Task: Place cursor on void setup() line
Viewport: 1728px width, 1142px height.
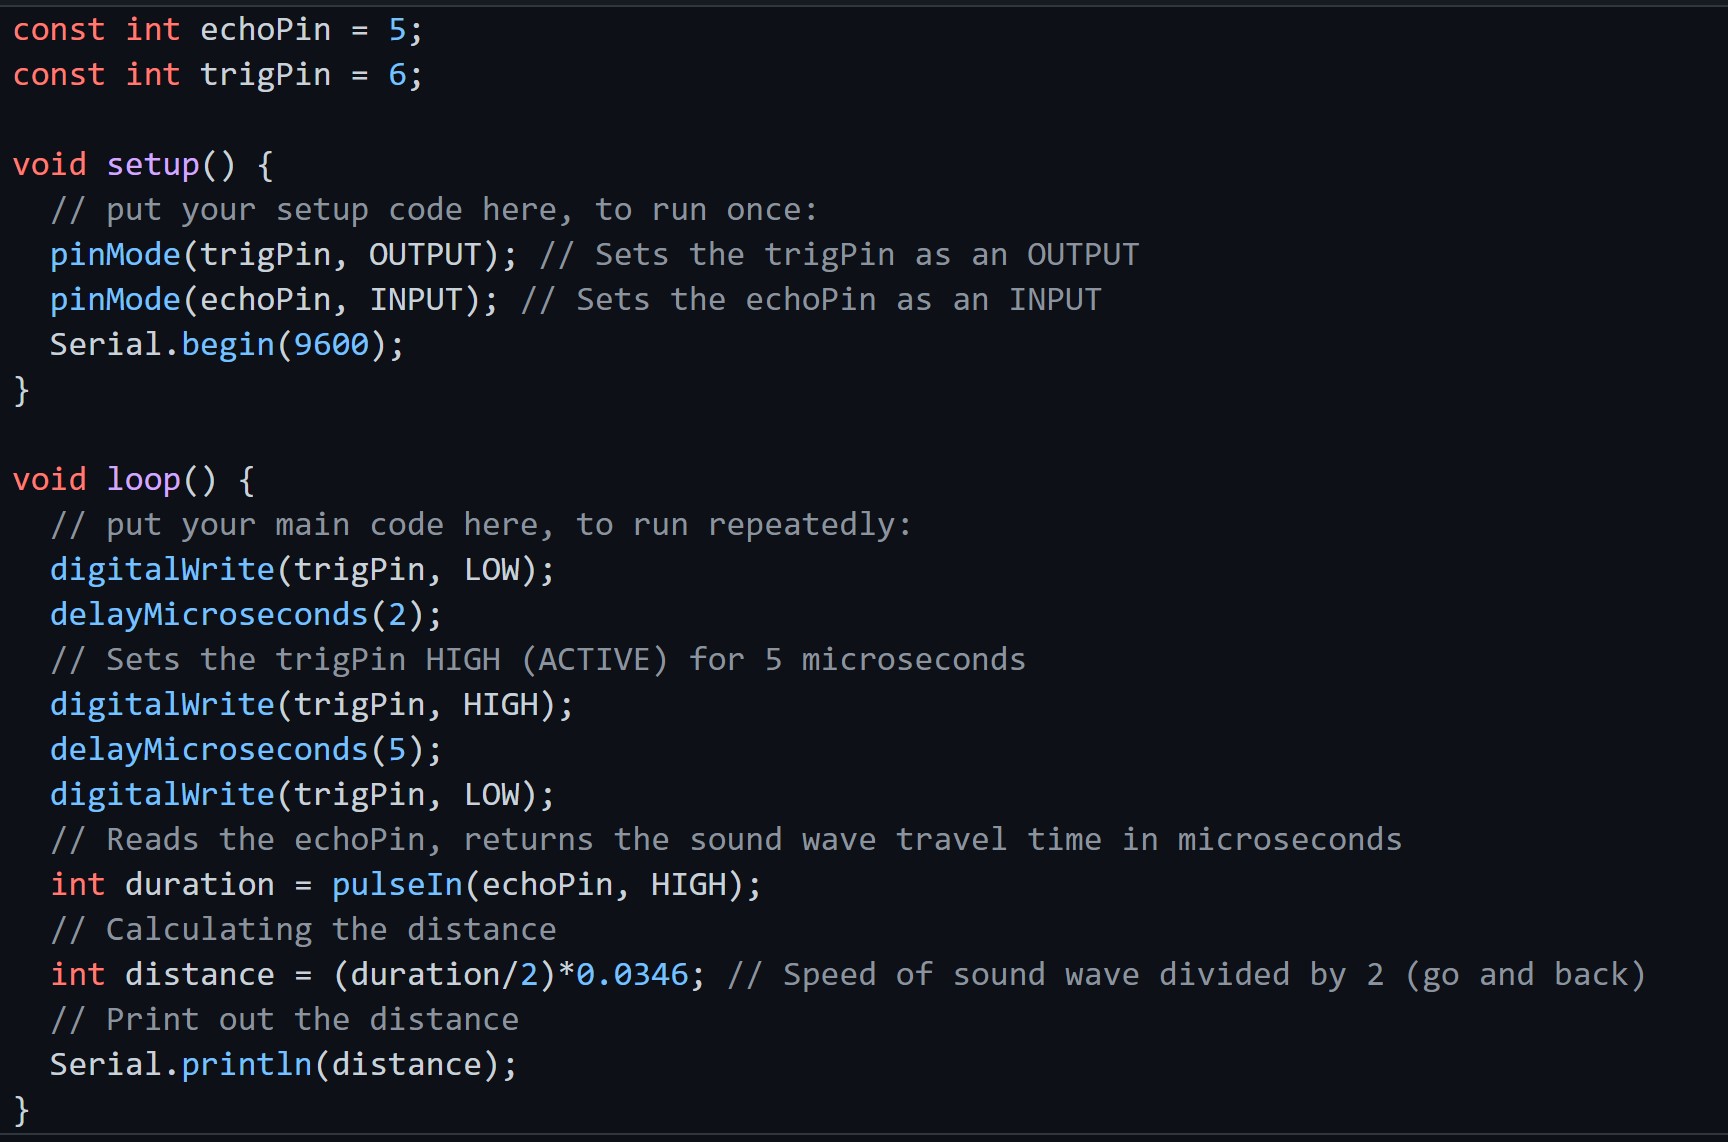Action: 143,165
